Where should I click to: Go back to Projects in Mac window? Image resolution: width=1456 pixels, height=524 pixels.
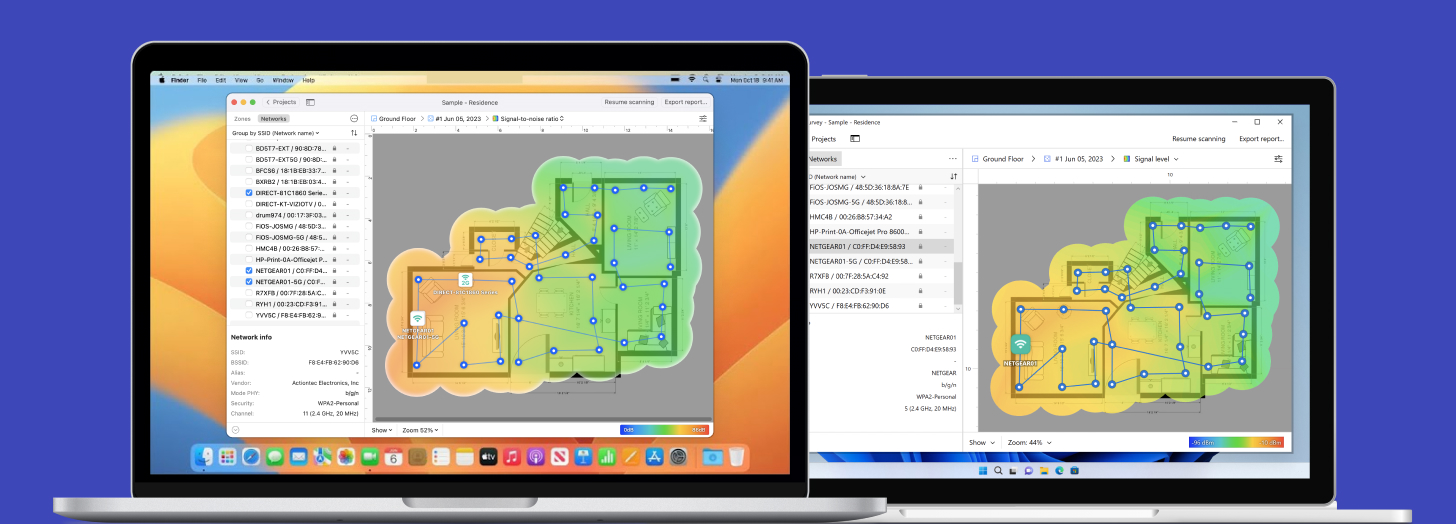click(x=281, y=102)
